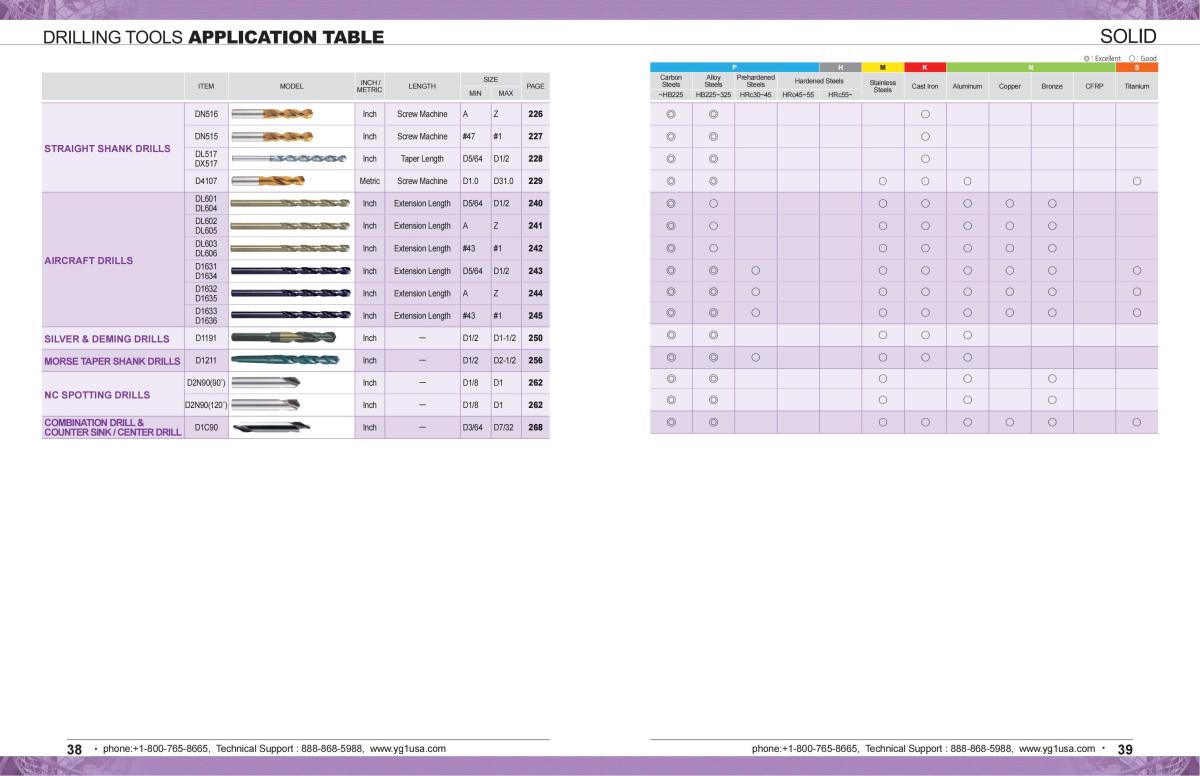
Task: Click the AIRCRAFT DRILLS category label
Action: pyautogui.click(x=88, y=260)
